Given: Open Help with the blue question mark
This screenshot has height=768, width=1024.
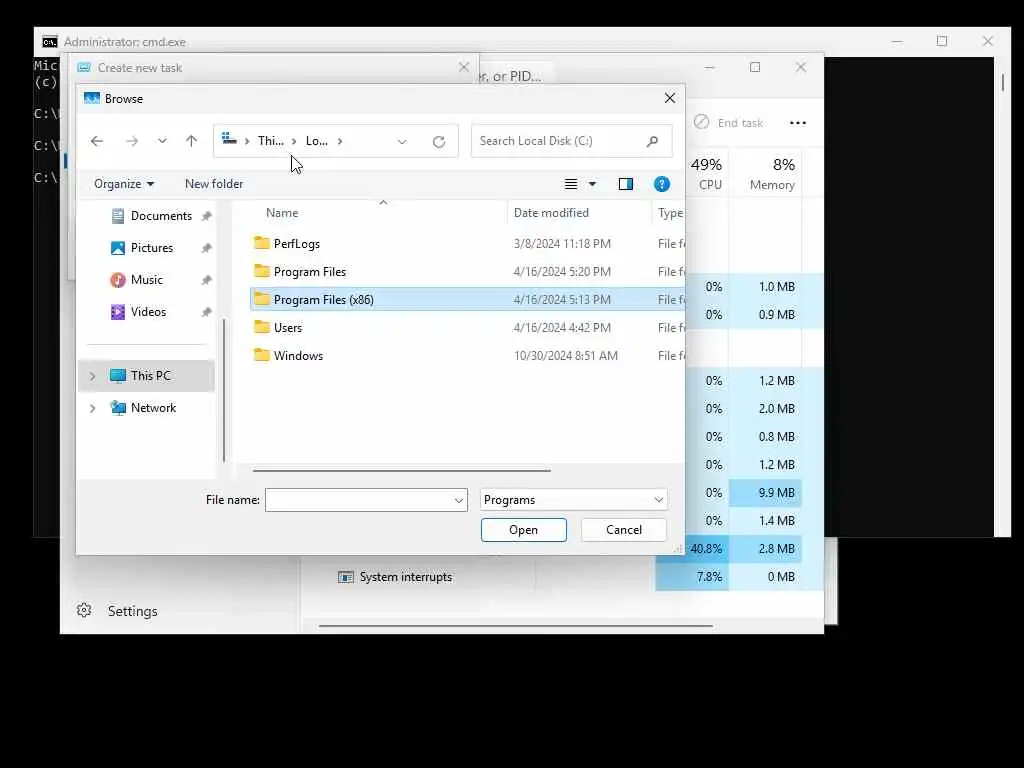Looking at the screenshot, I should tap(662, 184).
